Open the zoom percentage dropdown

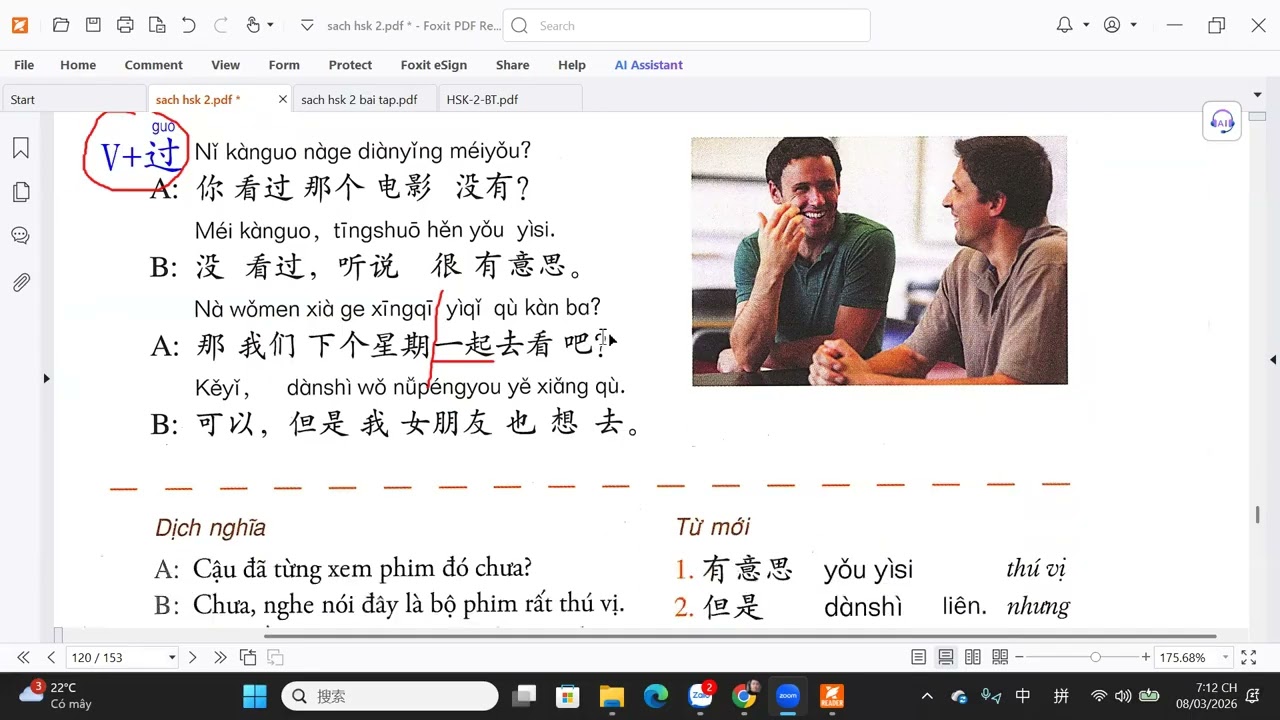[1226, 658]
